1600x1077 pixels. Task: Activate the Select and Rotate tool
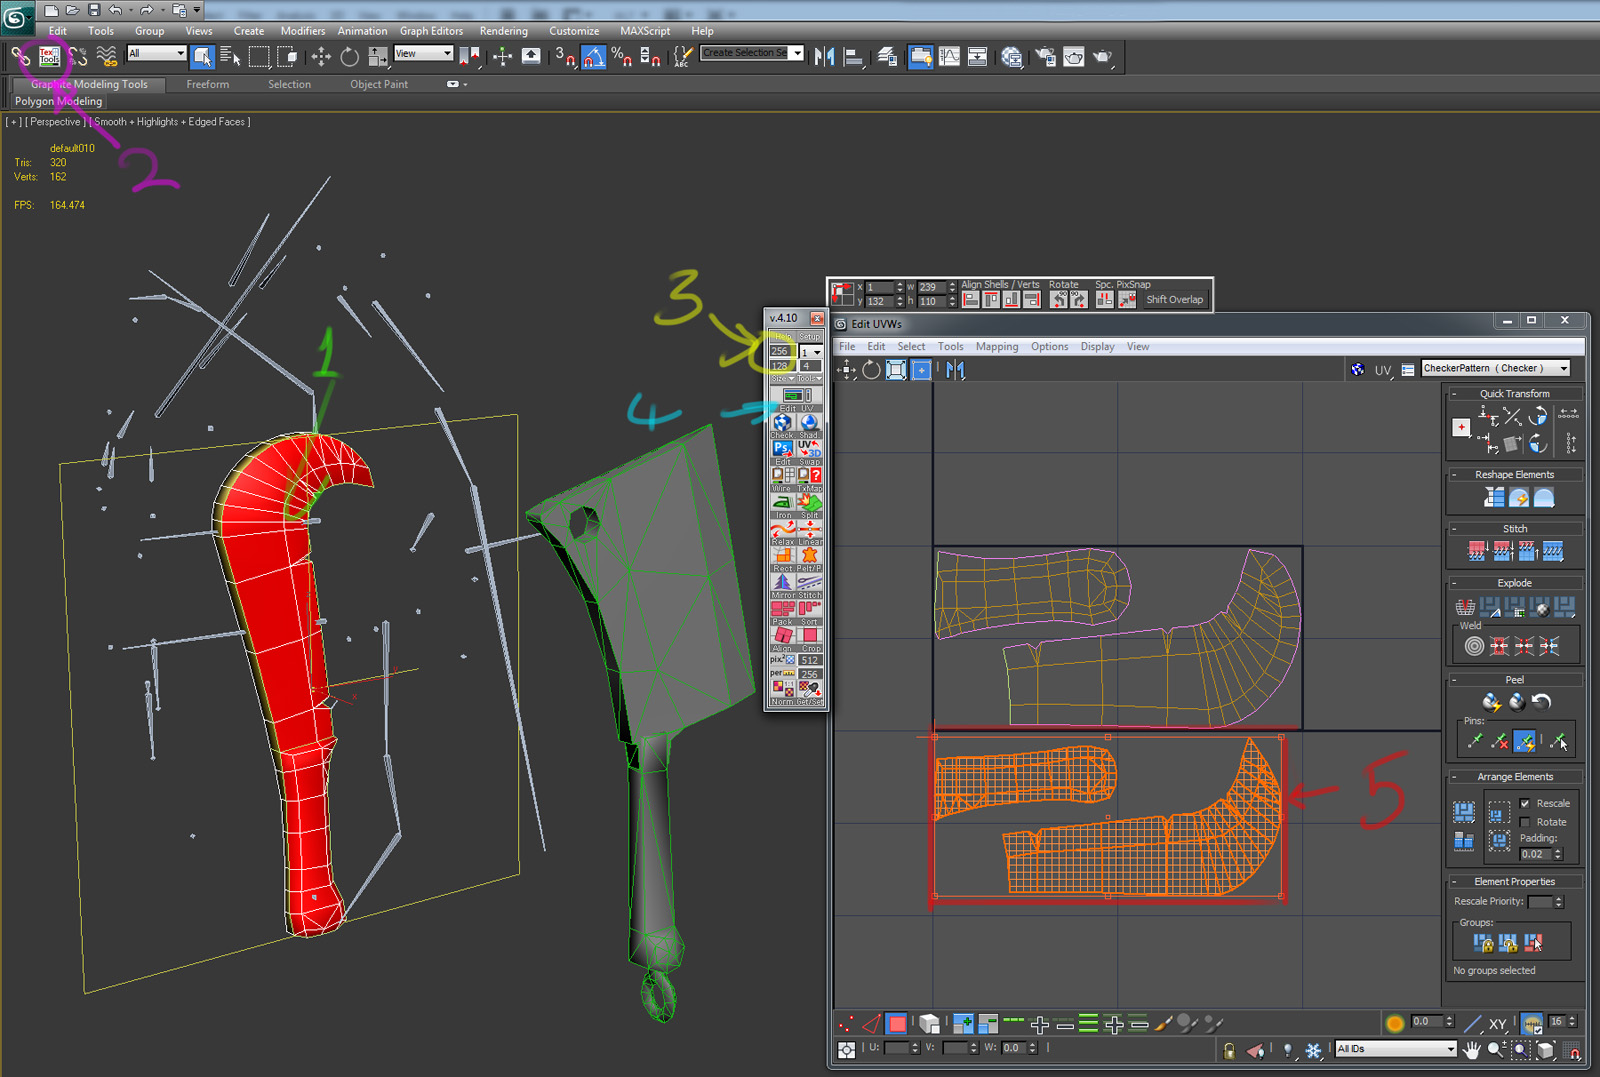349,57
